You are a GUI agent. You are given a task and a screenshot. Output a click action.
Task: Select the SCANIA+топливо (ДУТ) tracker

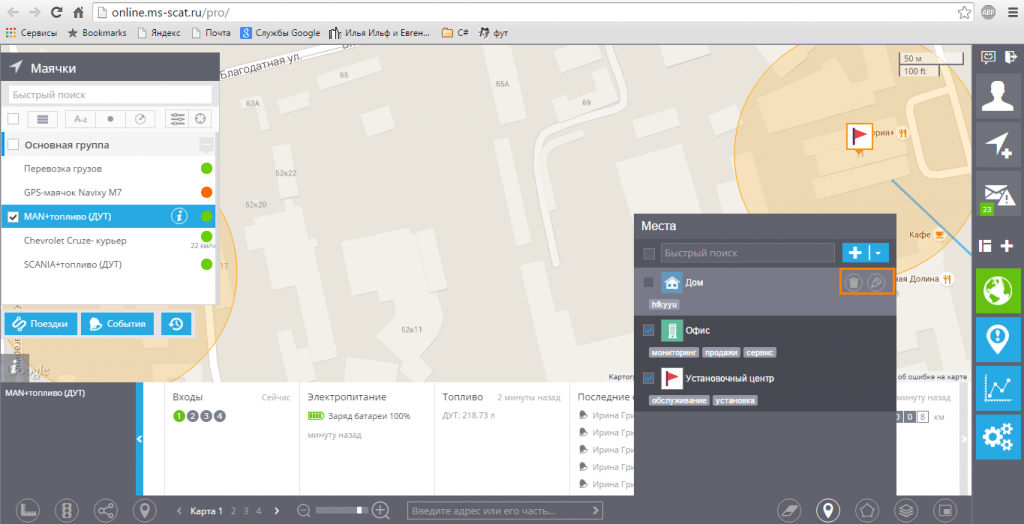click(108, 265)
